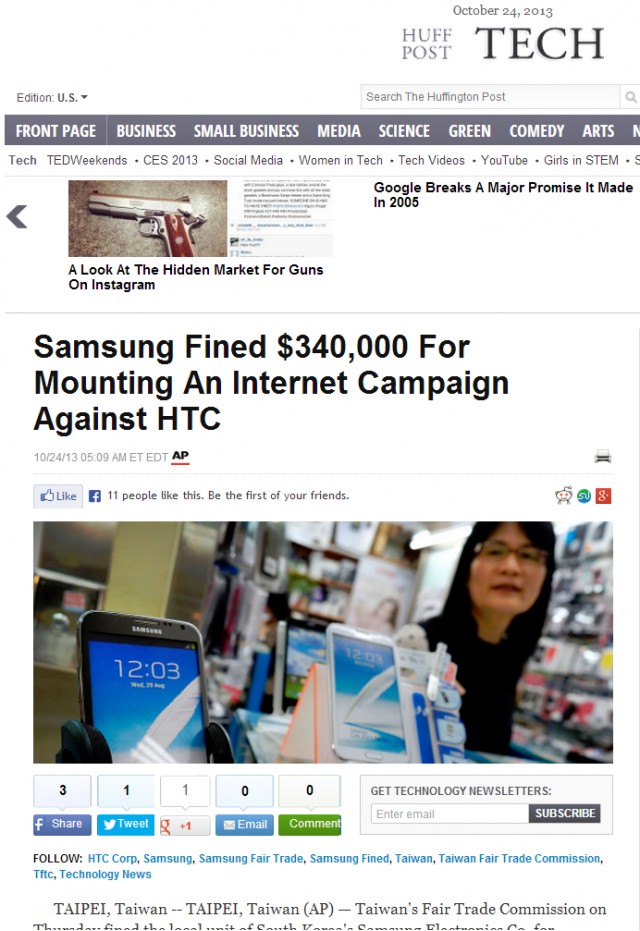Click the green Comment button
Image resolution: width=640 pixels, height=931 pixels.
click(309, 824)
